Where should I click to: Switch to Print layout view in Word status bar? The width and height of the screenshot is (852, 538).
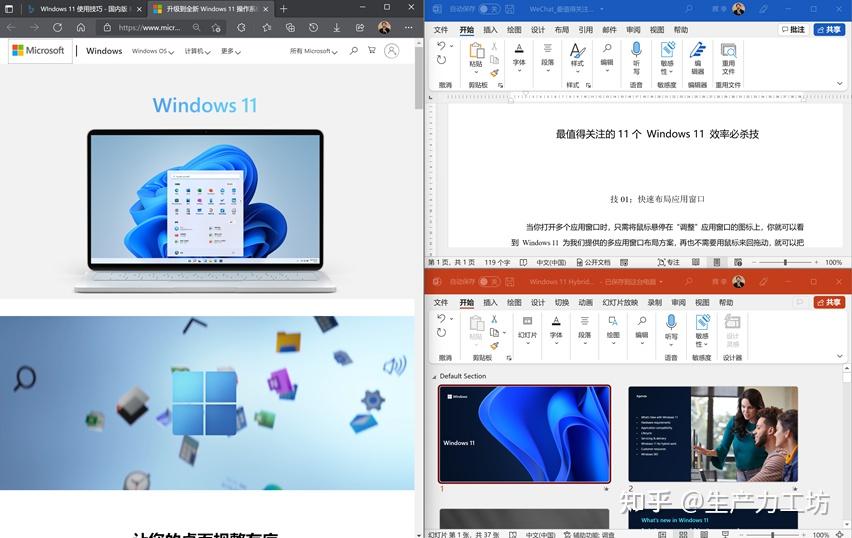(717, 262)
